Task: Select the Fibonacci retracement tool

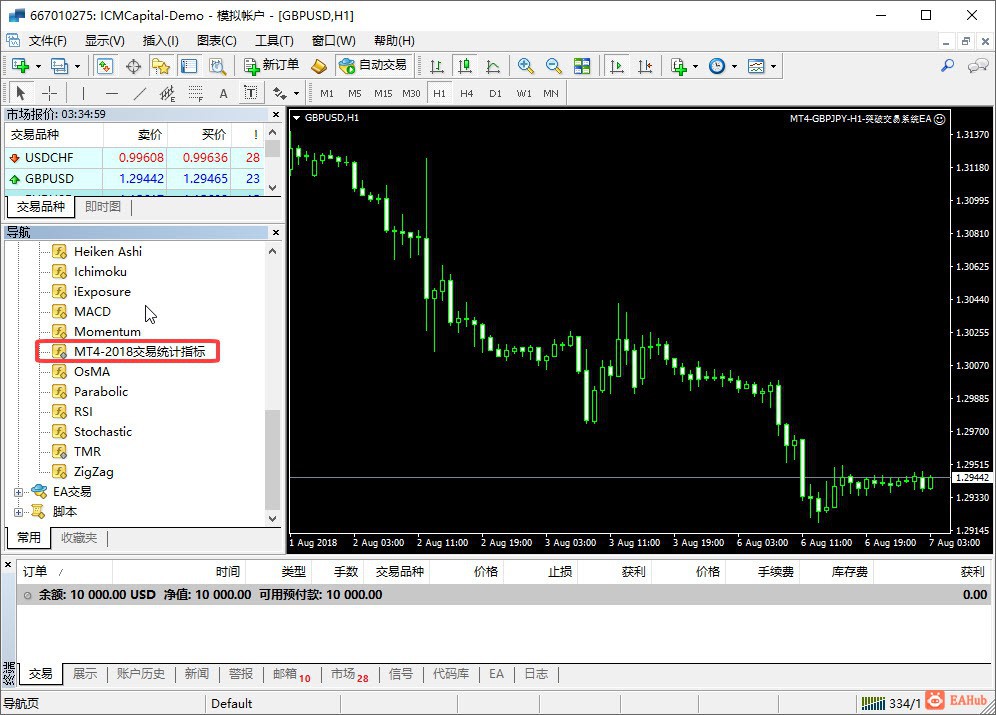Action: click(196, 93)
